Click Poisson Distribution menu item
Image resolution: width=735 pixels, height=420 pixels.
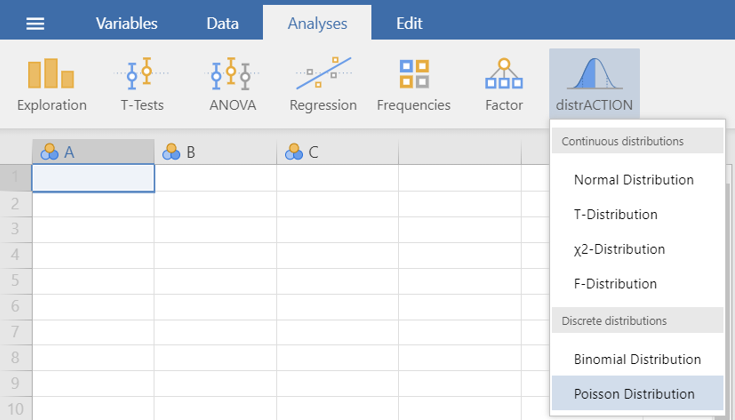point(634,393)
